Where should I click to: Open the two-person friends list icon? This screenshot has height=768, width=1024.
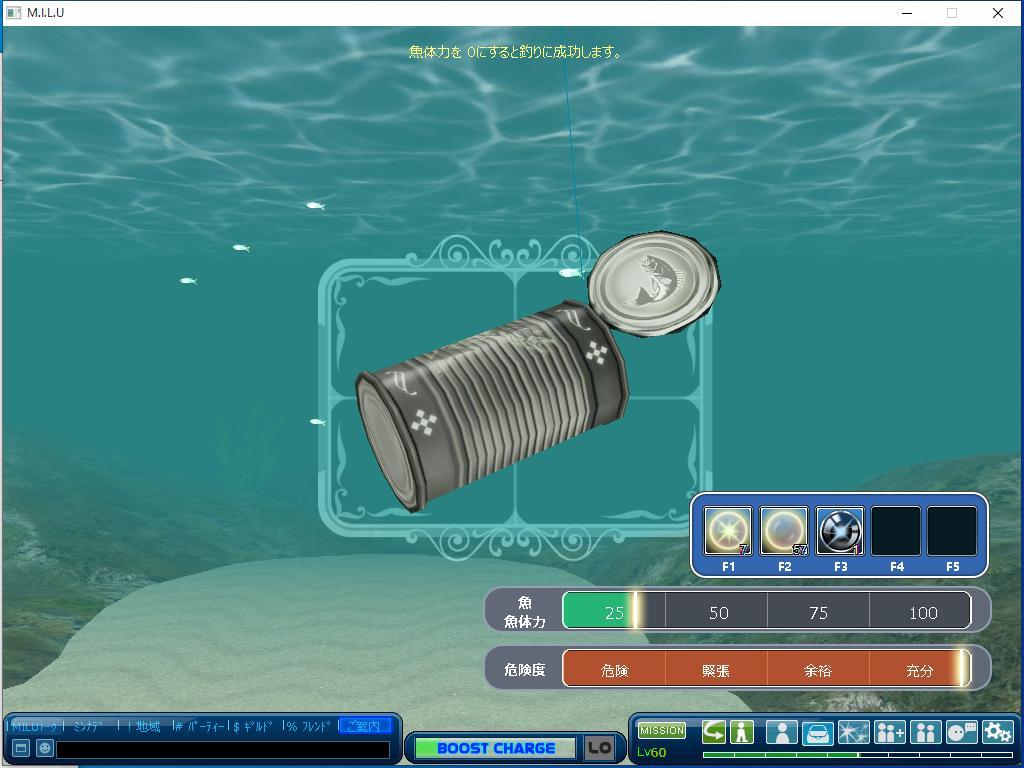925,732
